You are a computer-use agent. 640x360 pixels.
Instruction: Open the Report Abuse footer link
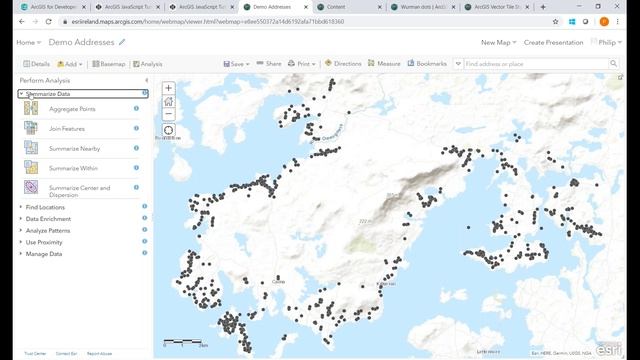coord(99,353)
